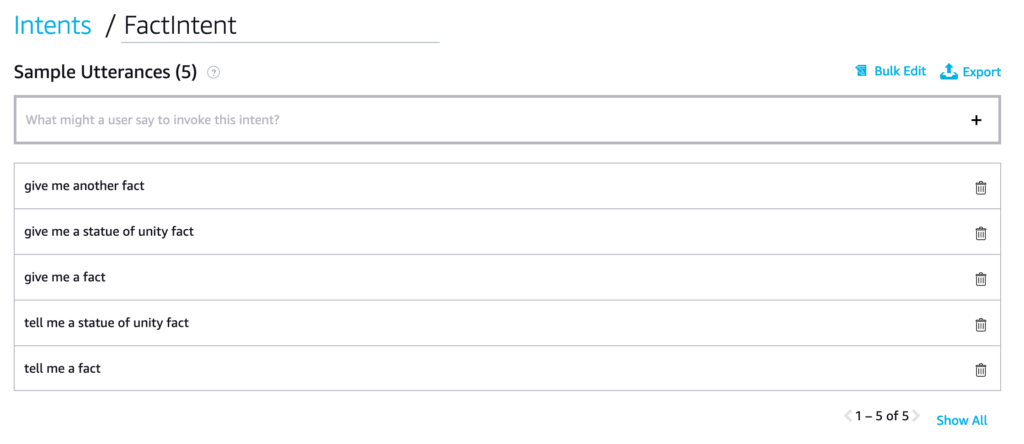This screenshot has width=1024, height=444.
Task: Select "give me a statue of unity fact" text
Action: pyautogui.click(x=109, y=232)
